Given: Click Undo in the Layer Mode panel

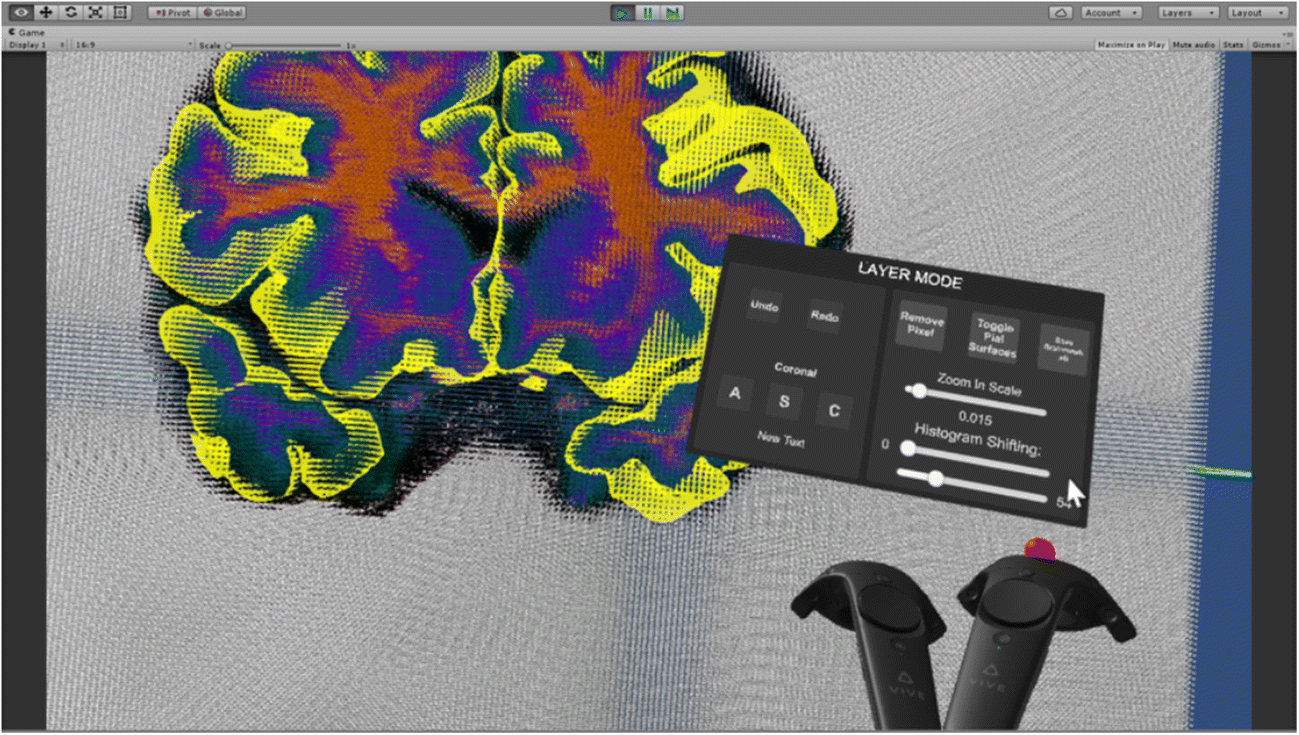Looking at the screenshot, I should point(764,307).
